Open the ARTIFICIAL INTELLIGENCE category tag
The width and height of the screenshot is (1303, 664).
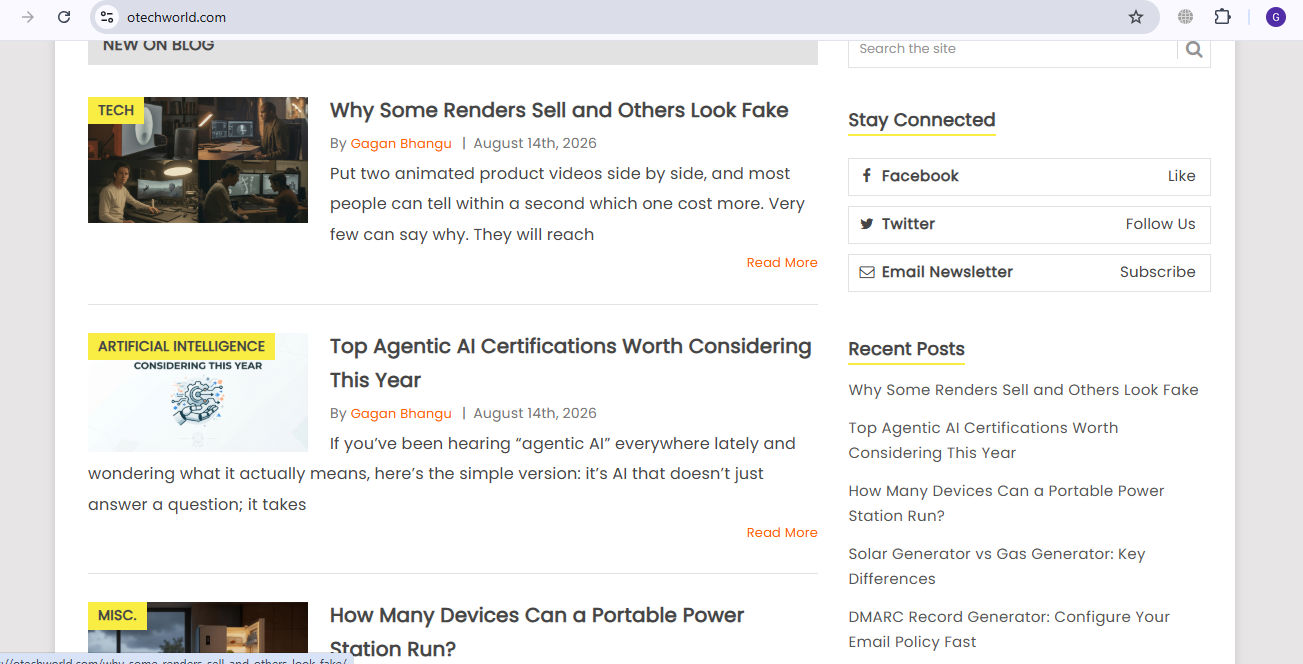coord(181,346)
